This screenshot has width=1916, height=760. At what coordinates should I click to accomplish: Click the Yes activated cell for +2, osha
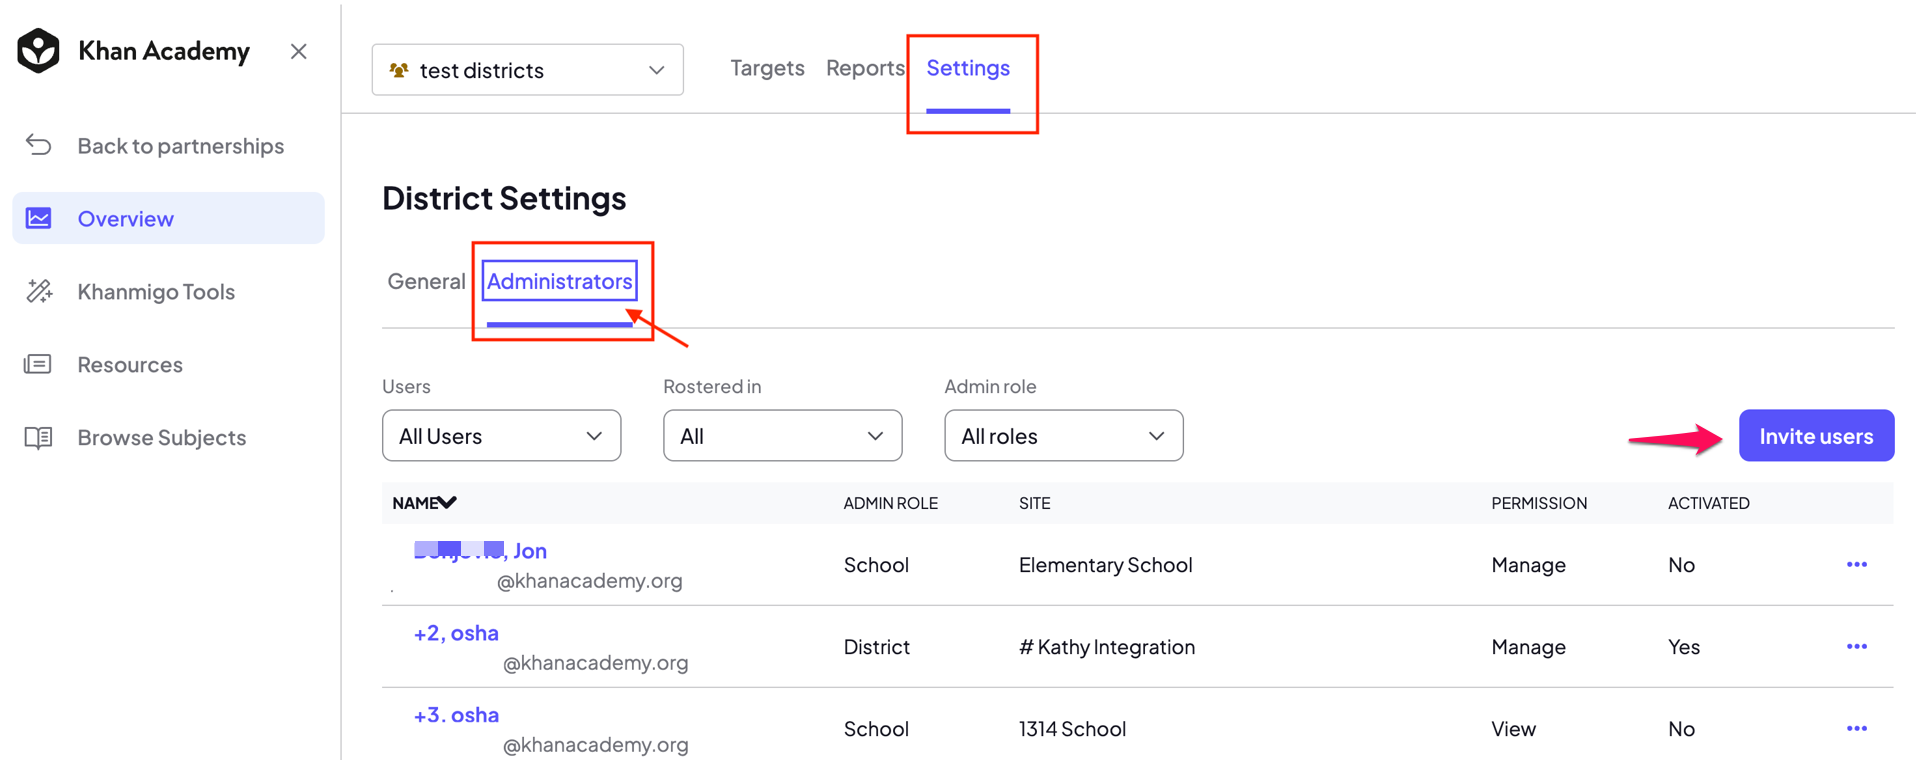pyautogui.click(x=1683, y=647)
